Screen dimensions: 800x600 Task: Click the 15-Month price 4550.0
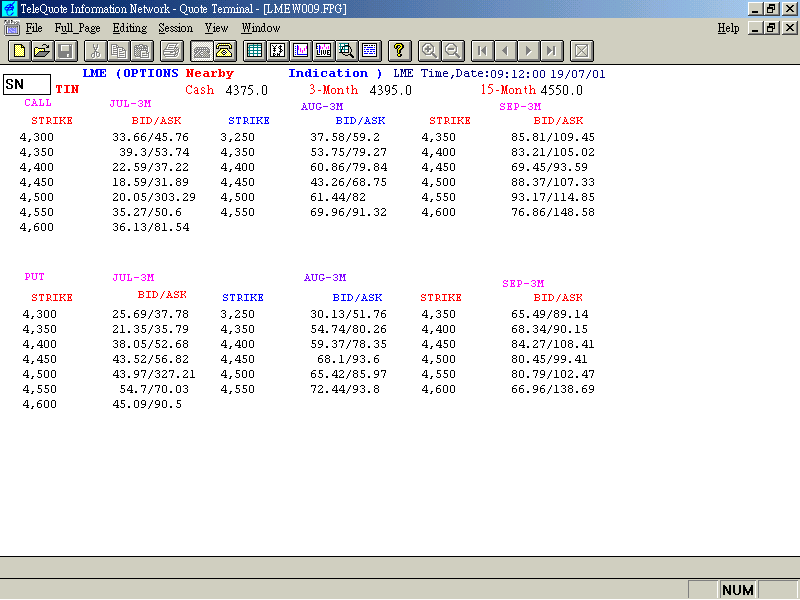point(561,90)
